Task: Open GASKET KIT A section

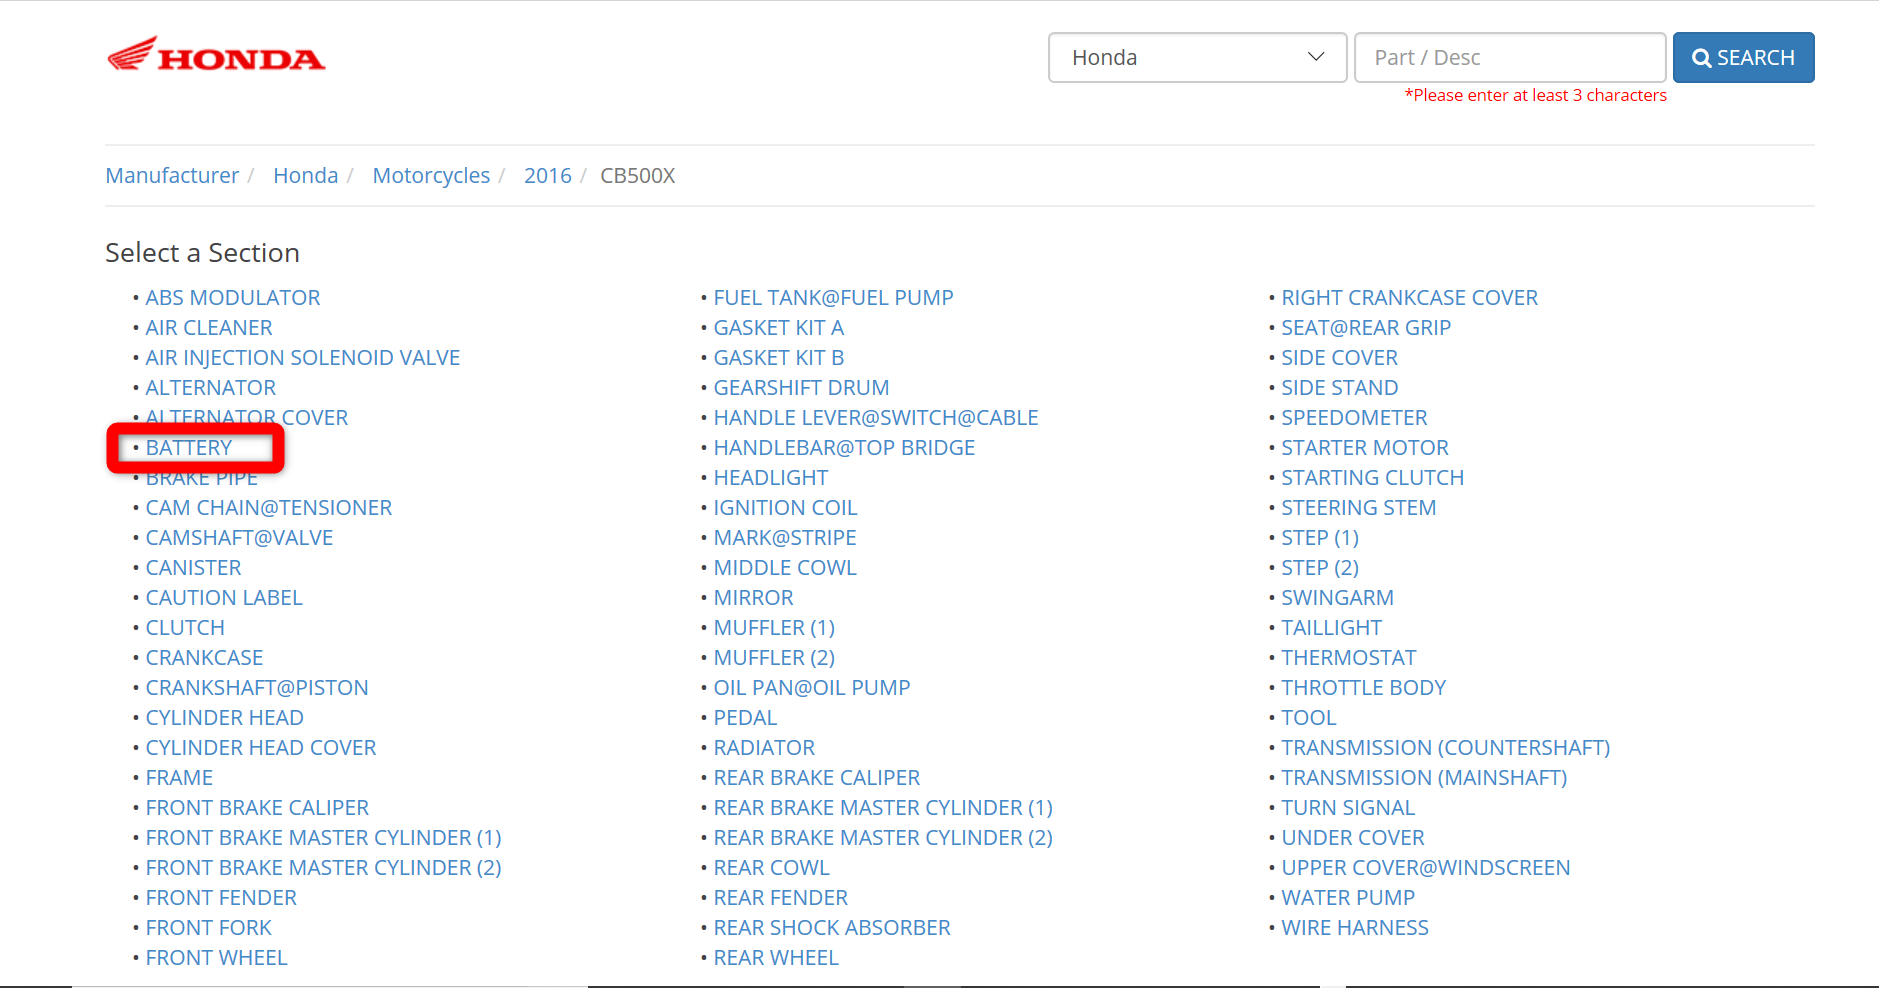Action: [779, 328]
